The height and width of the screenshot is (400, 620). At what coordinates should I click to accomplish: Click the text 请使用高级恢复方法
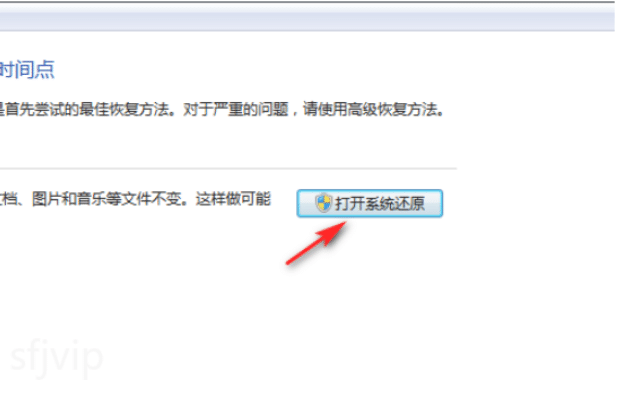[370, 109]
